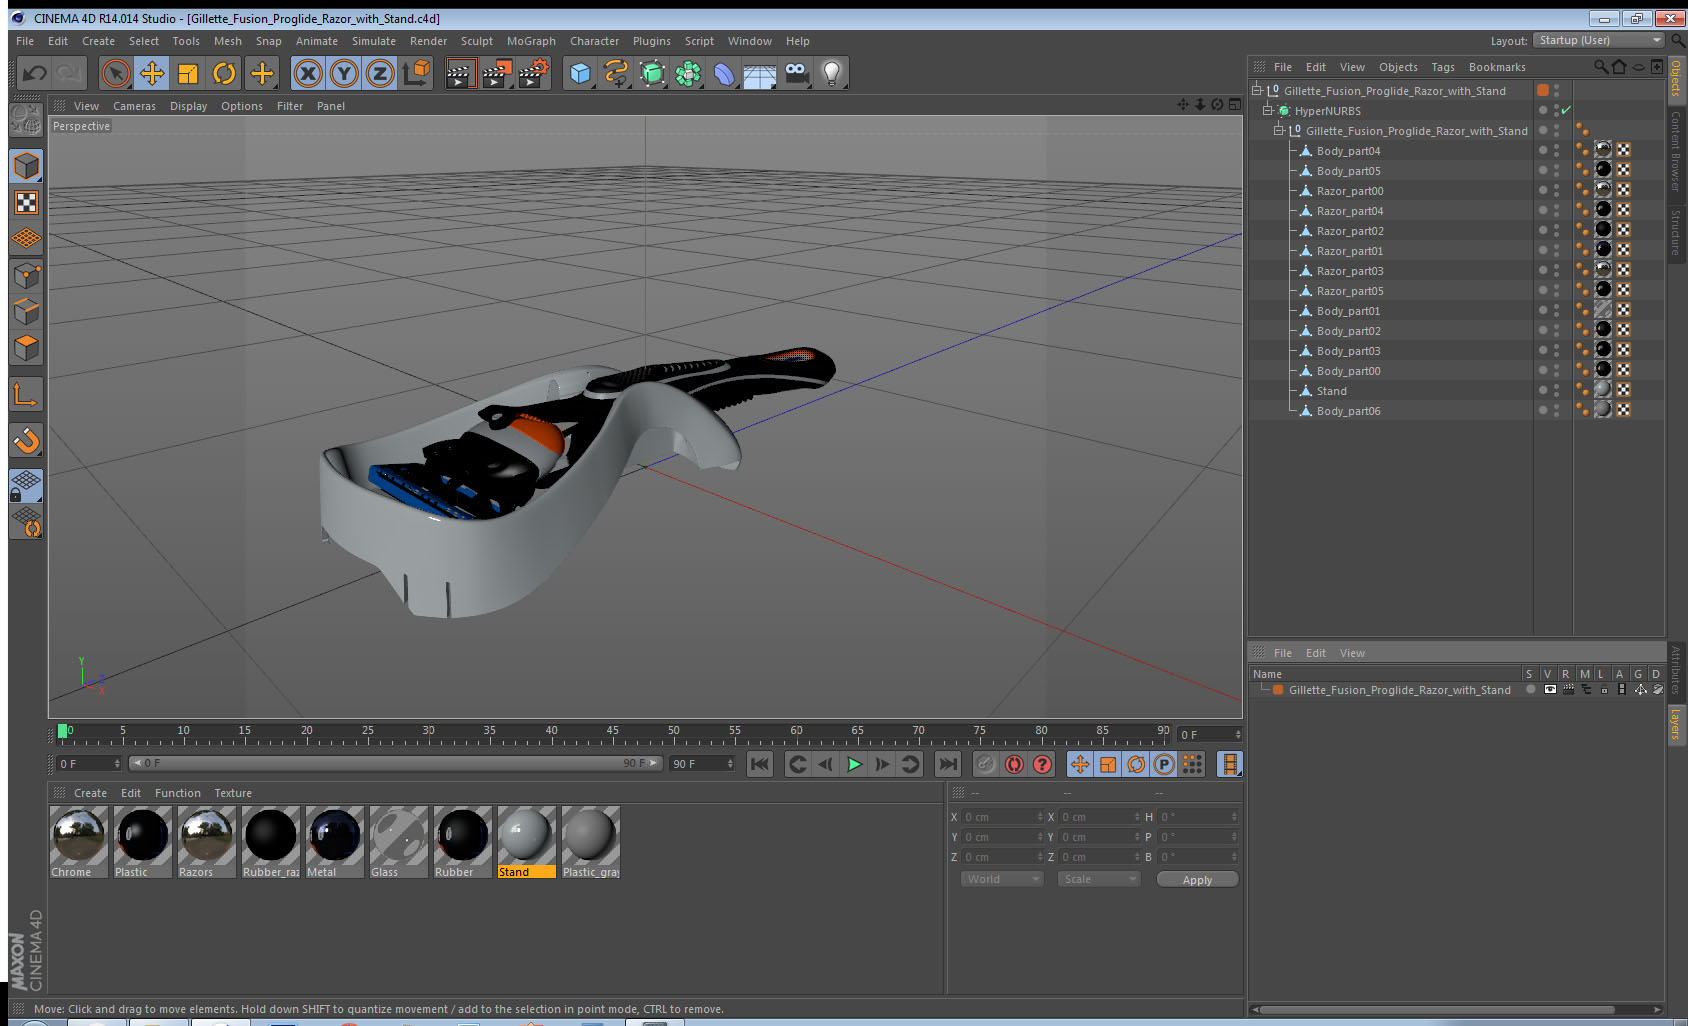The image size is (1688, 1026).
Task: Open Object Manager Tags menu
Action: pos(1442,67)
